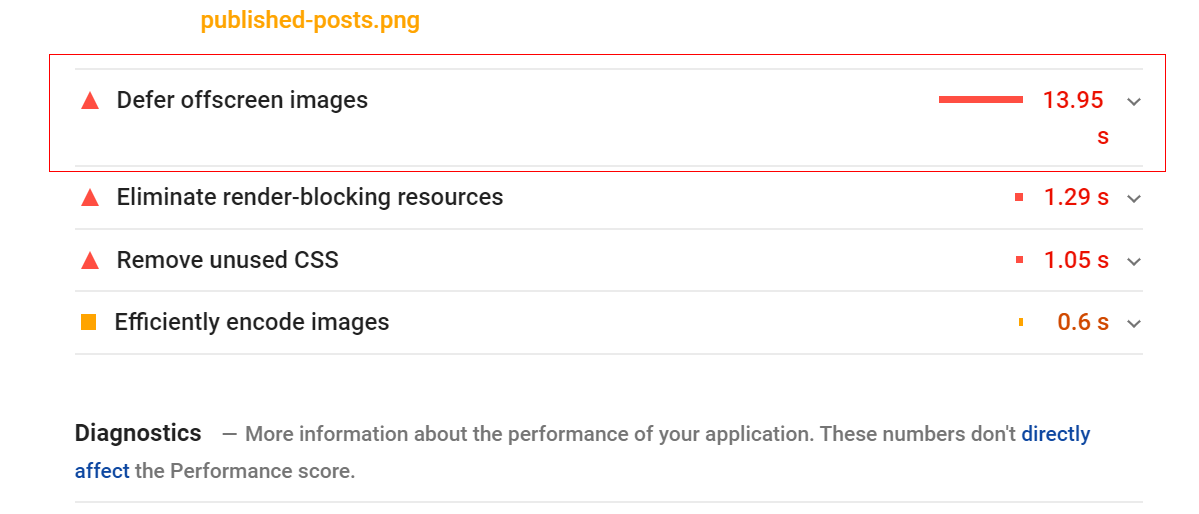
Task: Click the small red bar beside 1.29 s
Action: coord(1019,197)
